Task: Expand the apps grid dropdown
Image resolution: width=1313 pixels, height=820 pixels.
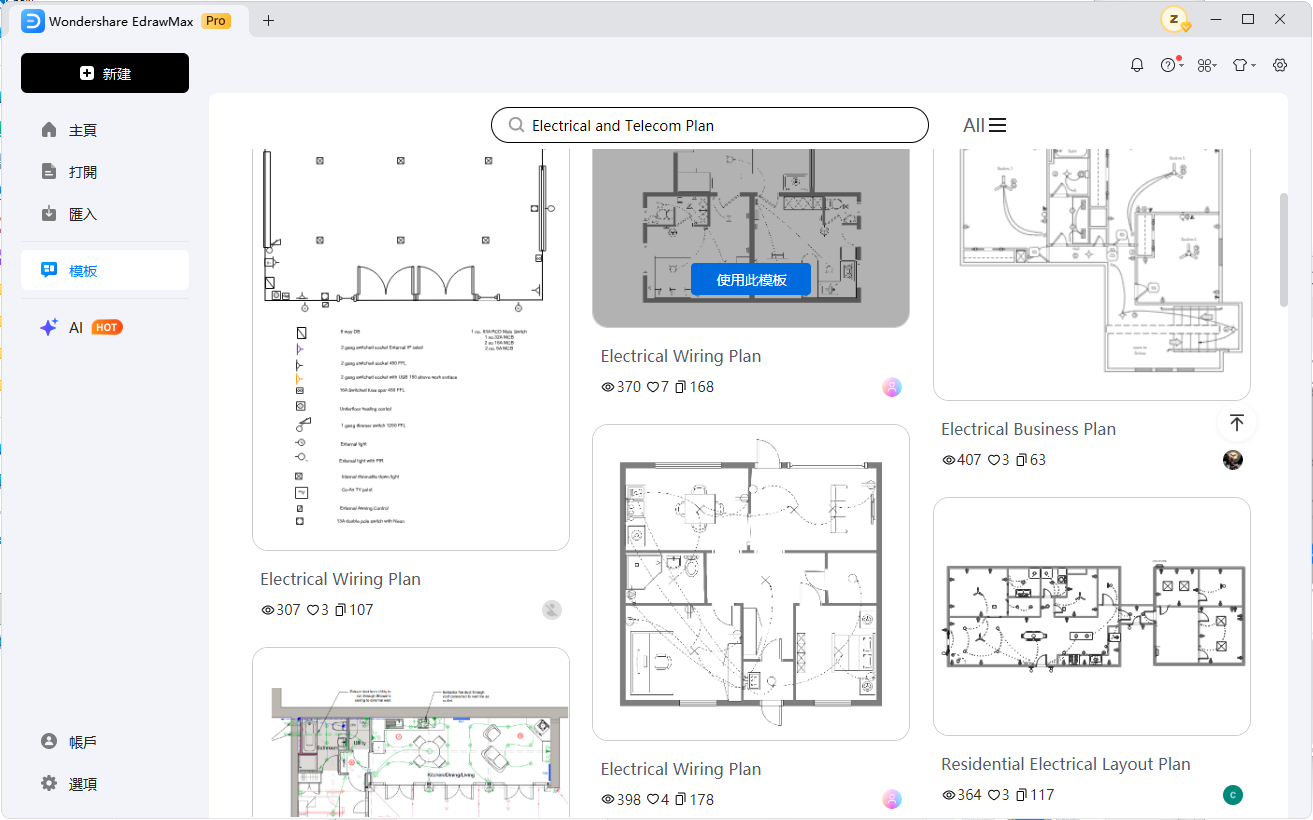Action: point(1207,65)
